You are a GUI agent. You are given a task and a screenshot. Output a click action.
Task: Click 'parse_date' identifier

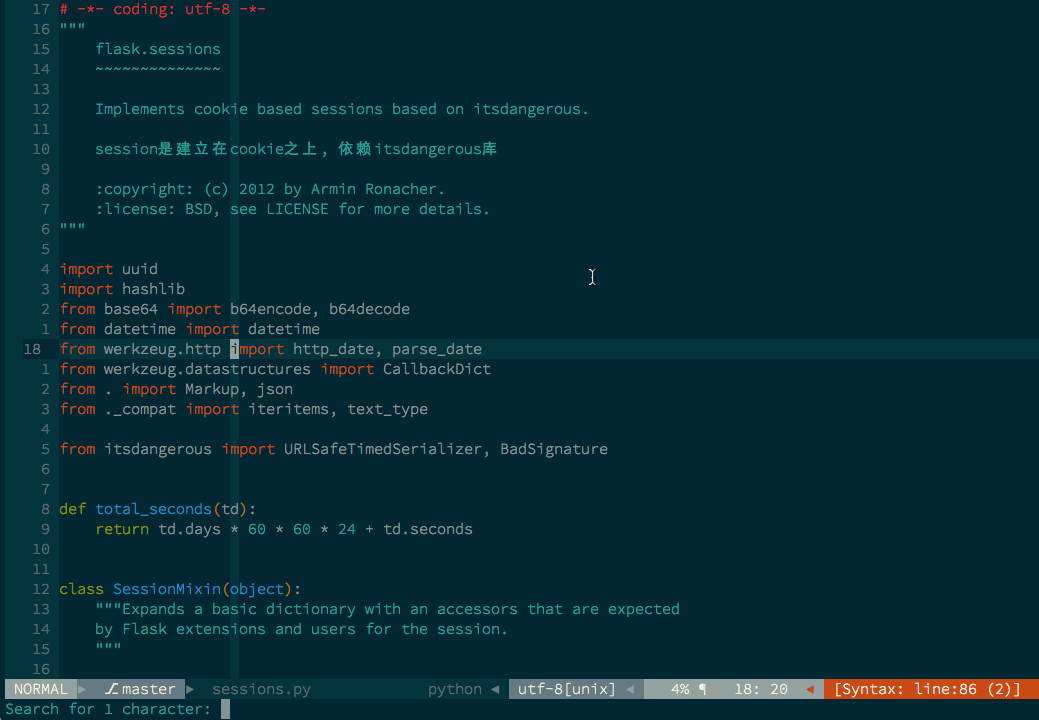tap(437, 349)
